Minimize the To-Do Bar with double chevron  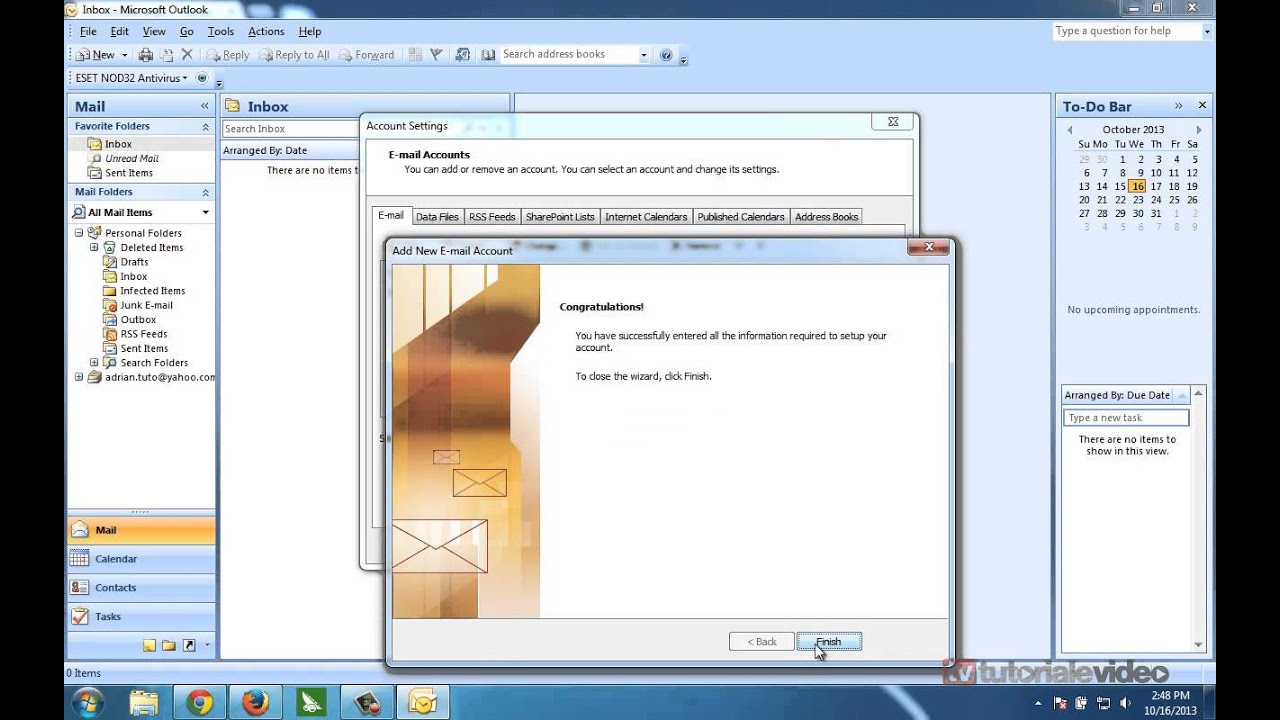pyautogui.click(x=1178, y=105)
